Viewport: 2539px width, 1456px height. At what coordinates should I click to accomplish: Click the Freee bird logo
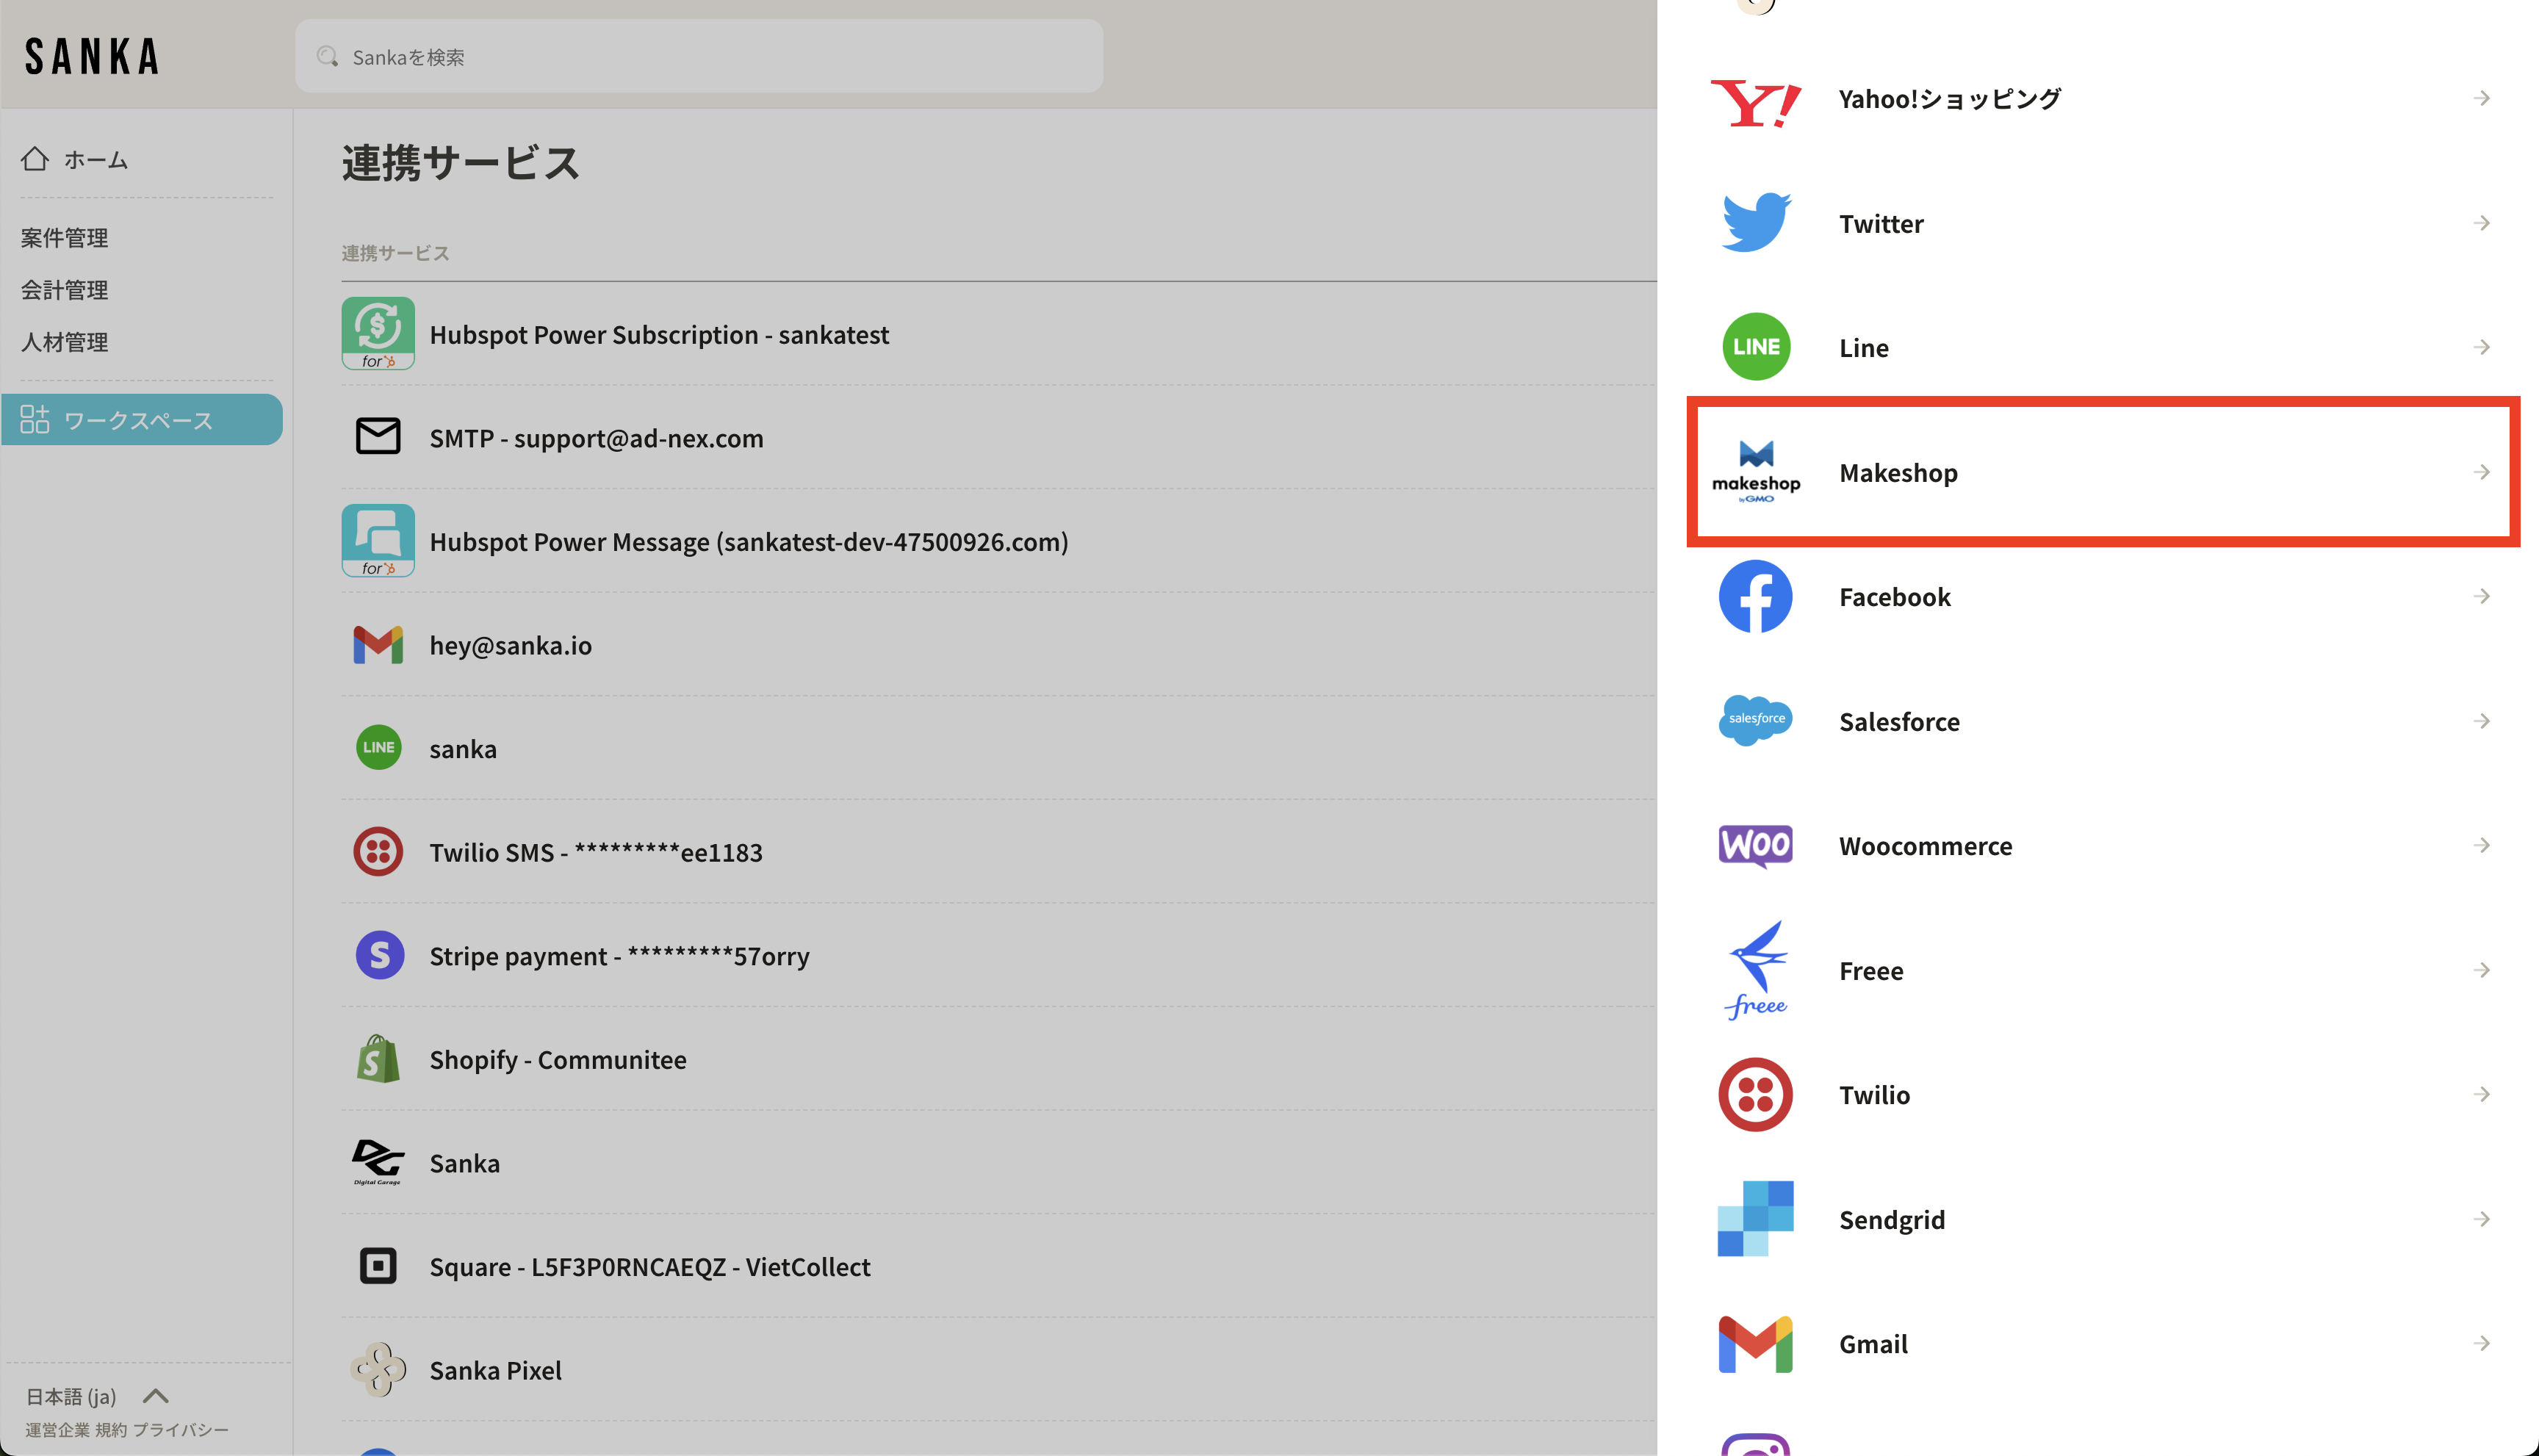click(x=1755, y=970)
